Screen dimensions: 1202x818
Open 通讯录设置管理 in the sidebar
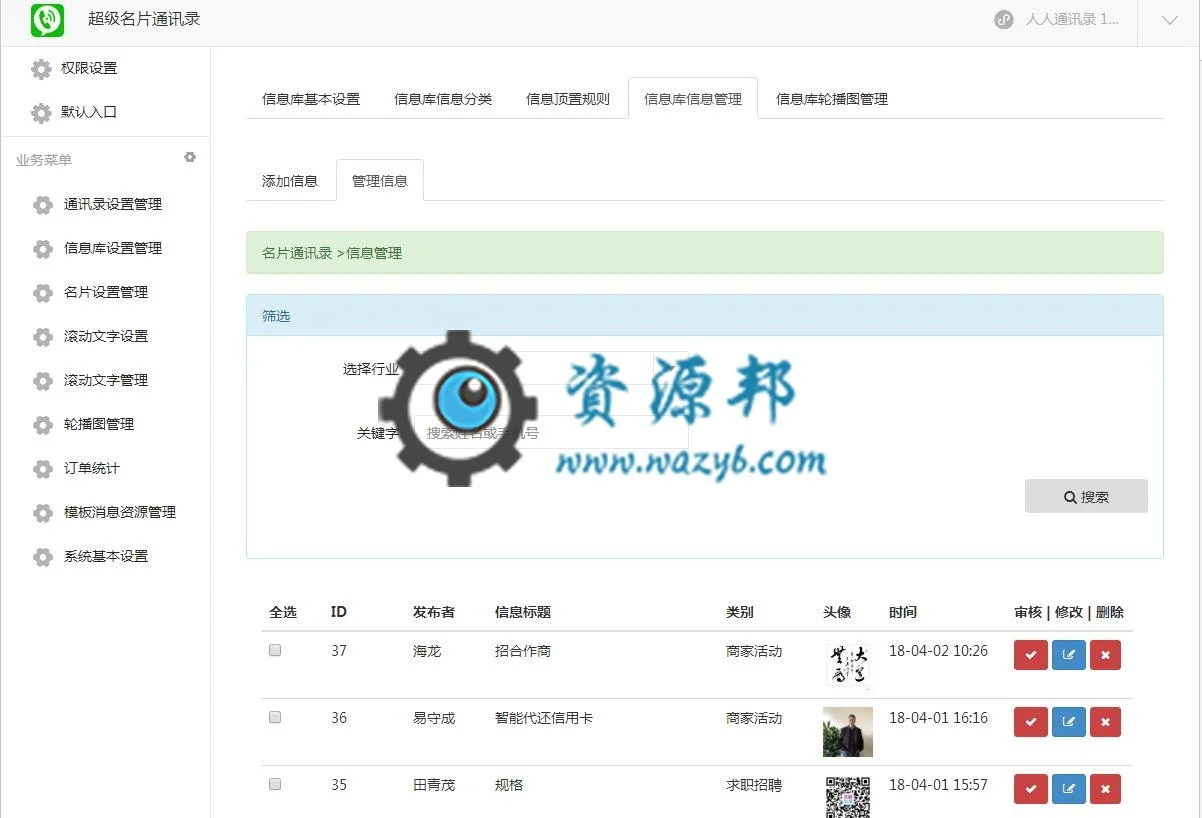tap(113, 204)
